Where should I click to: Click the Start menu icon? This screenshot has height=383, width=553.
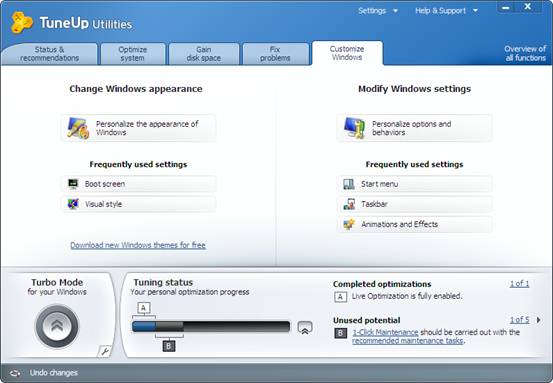(x=349, y=184)
